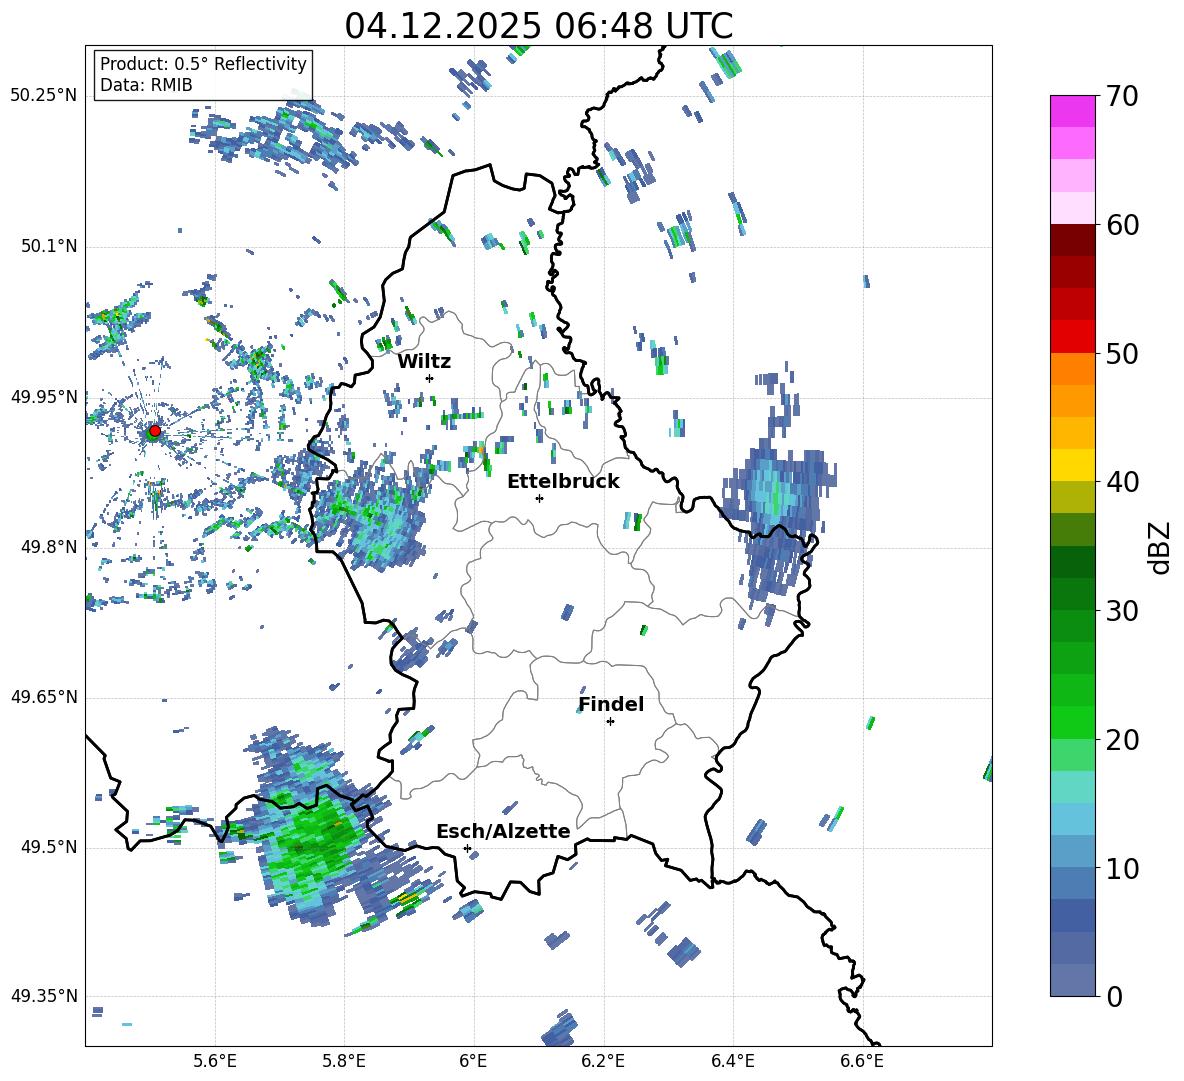Select the yellow colorbar swatch at 40 dBZ

click(x=1073, y=465)
